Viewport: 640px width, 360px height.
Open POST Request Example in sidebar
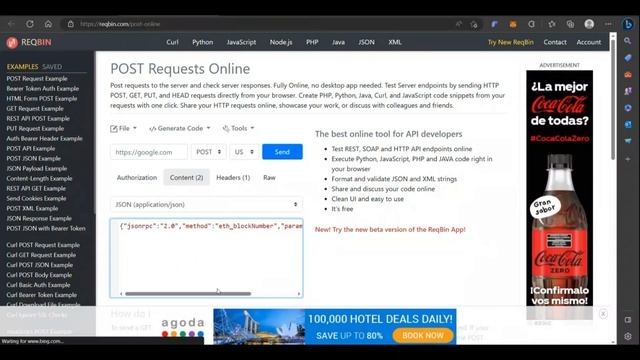coord(37,78)
